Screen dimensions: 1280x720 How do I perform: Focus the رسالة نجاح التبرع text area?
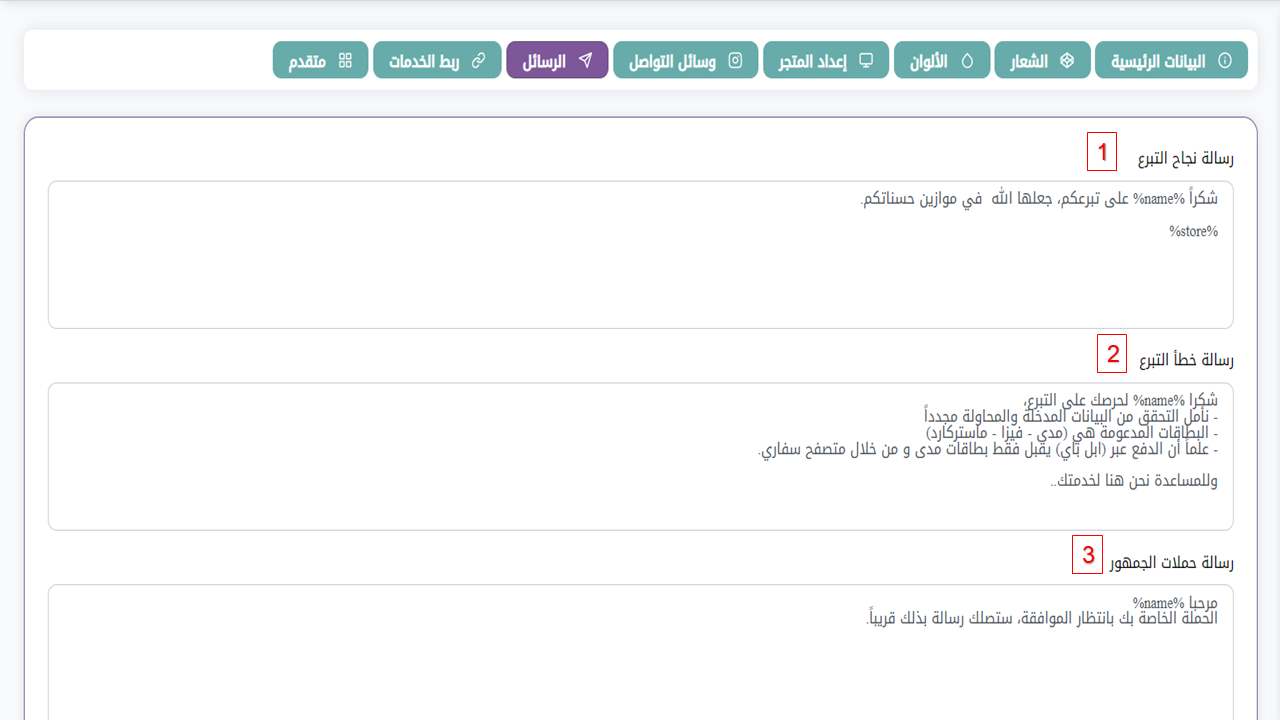click(640, 270)
